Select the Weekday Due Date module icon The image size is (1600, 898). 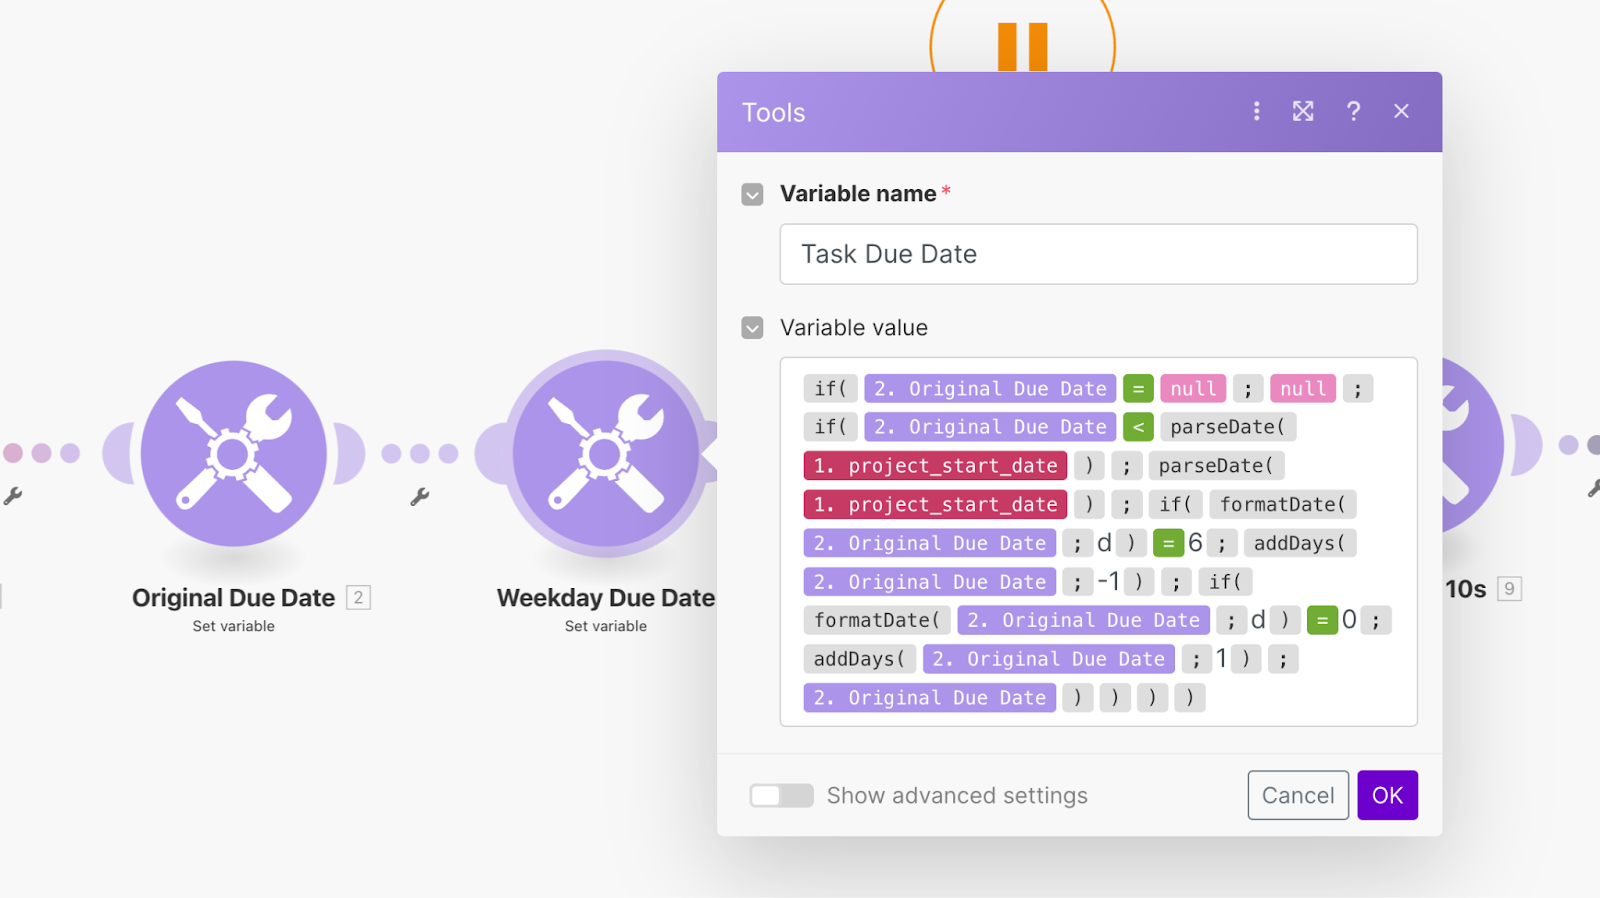coord(606,453)
